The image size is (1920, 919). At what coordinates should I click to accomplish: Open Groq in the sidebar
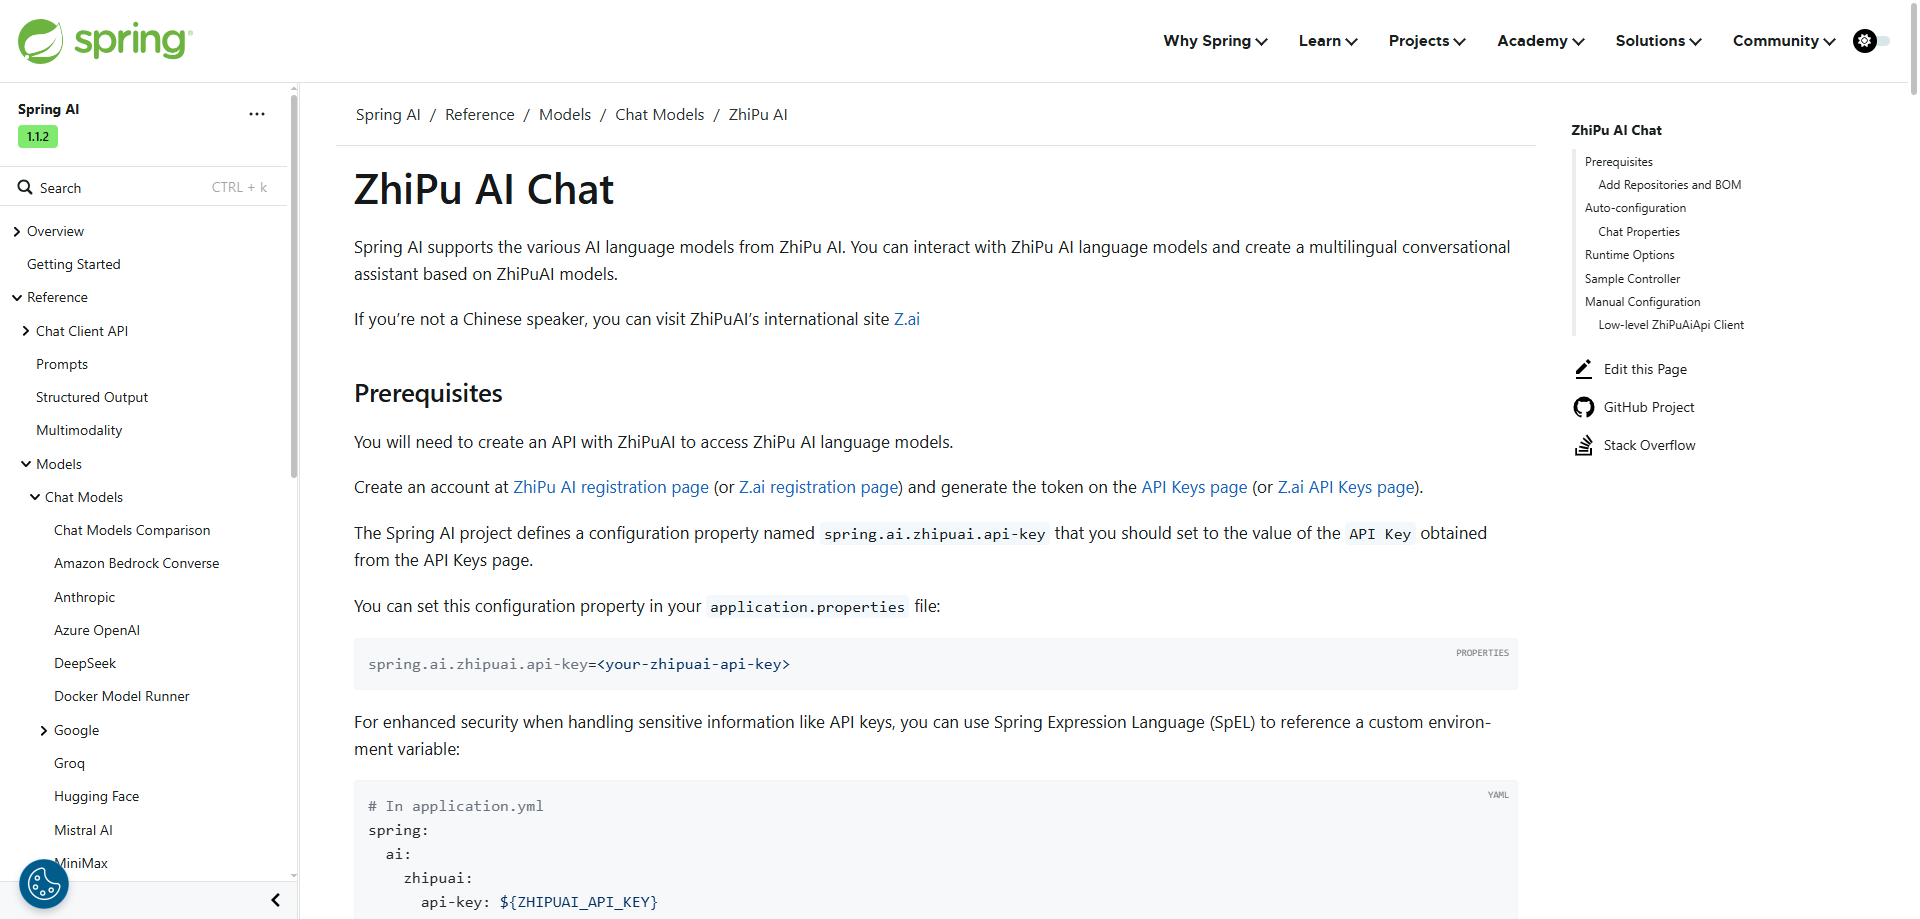coord(70,763)
